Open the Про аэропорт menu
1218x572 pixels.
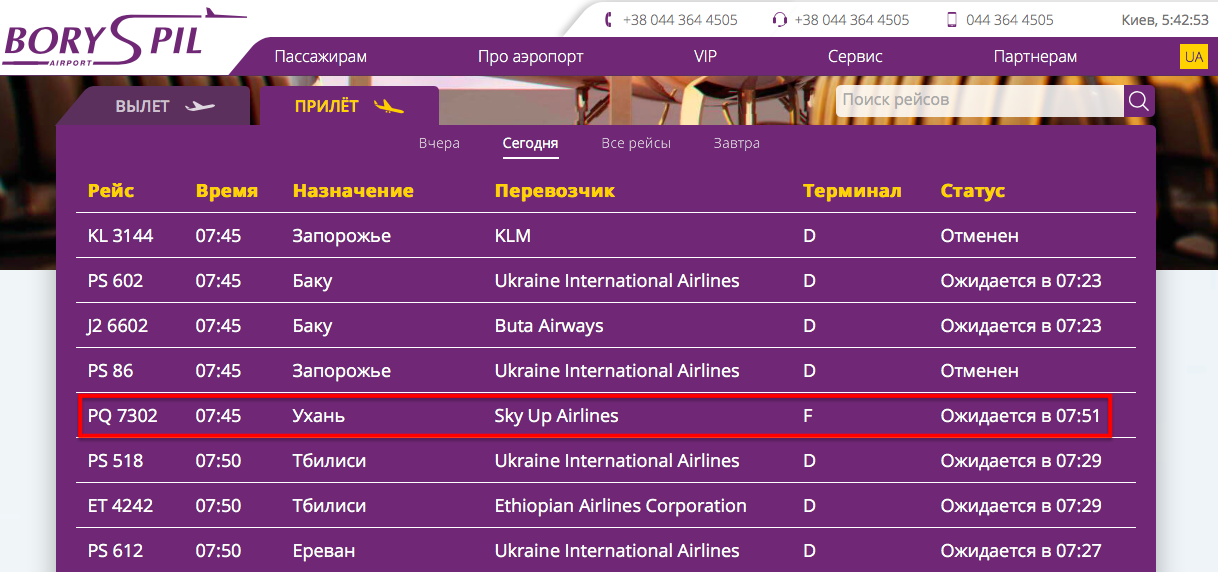point(530,57)
